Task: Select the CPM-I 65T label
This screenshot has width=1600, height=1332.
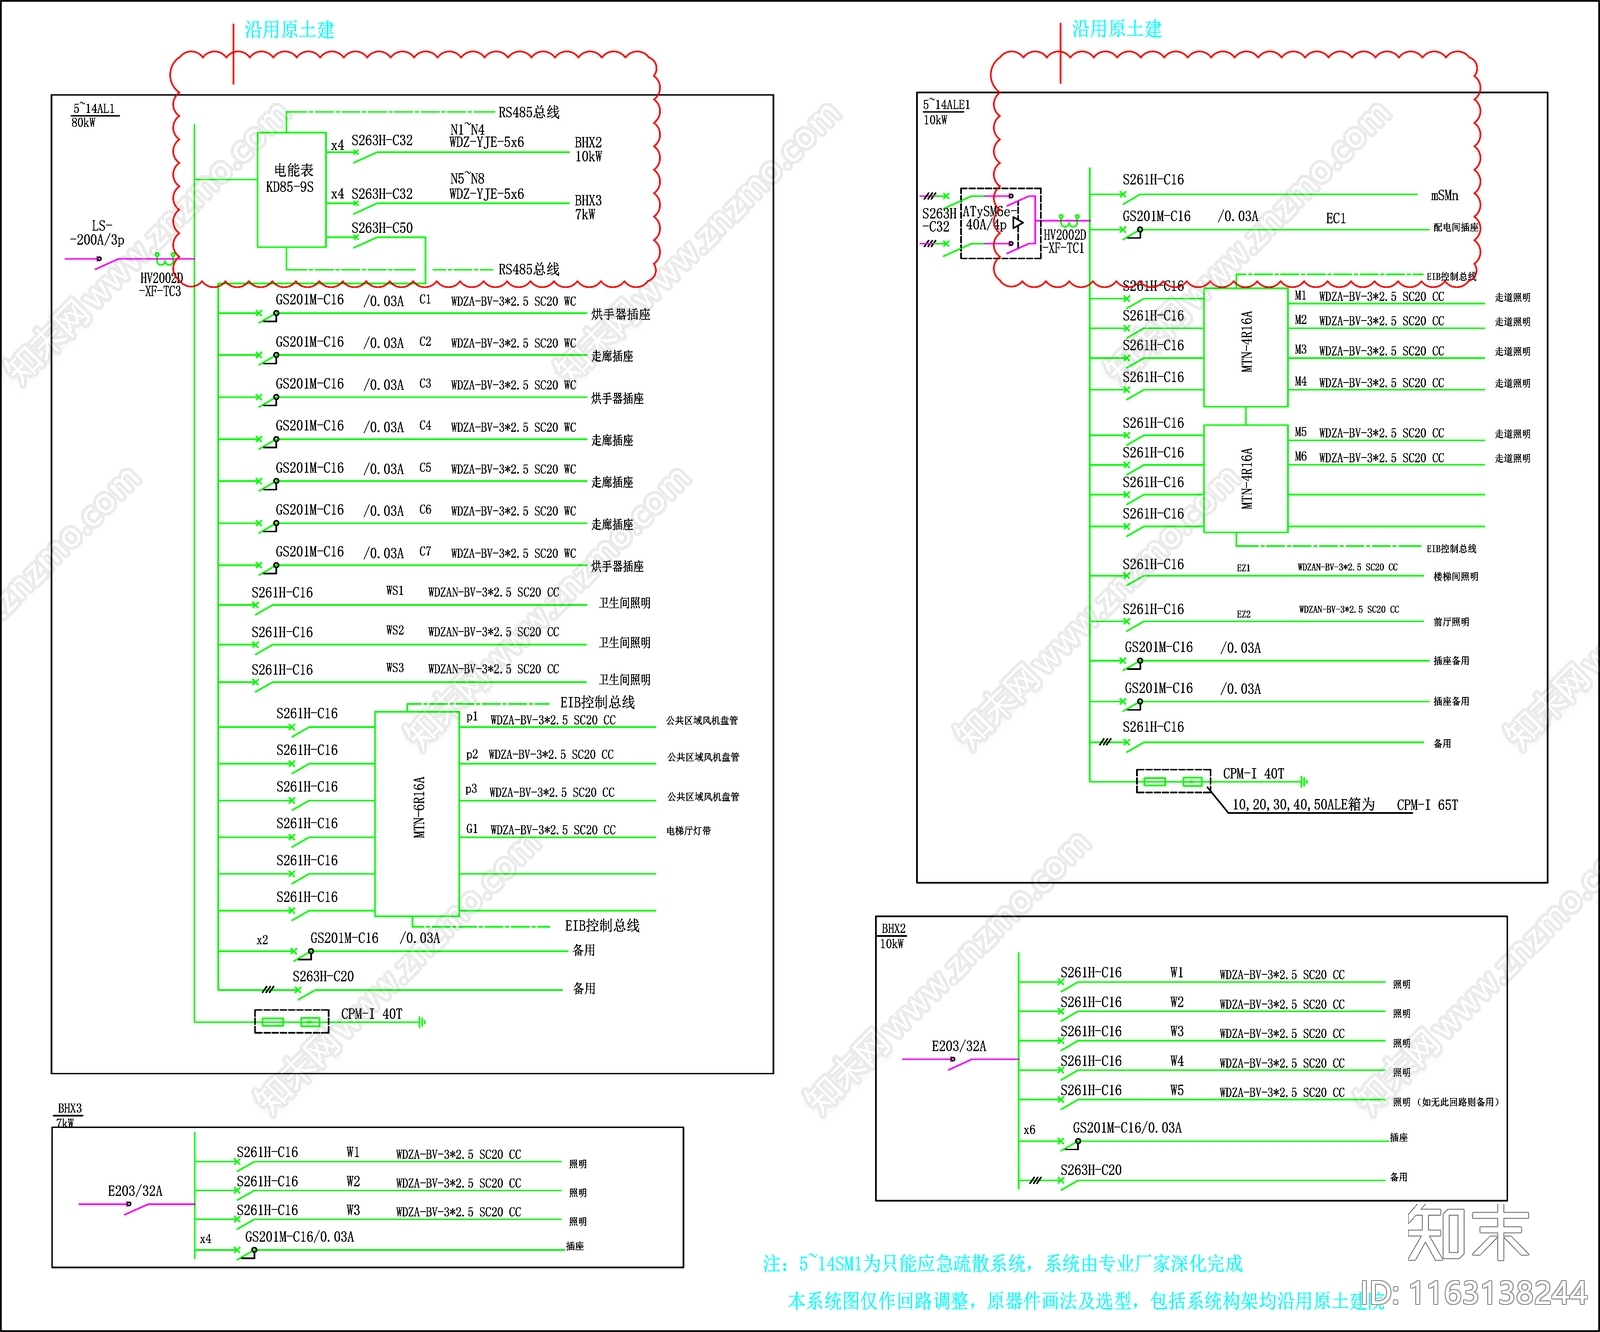Action: [1427, 804]
